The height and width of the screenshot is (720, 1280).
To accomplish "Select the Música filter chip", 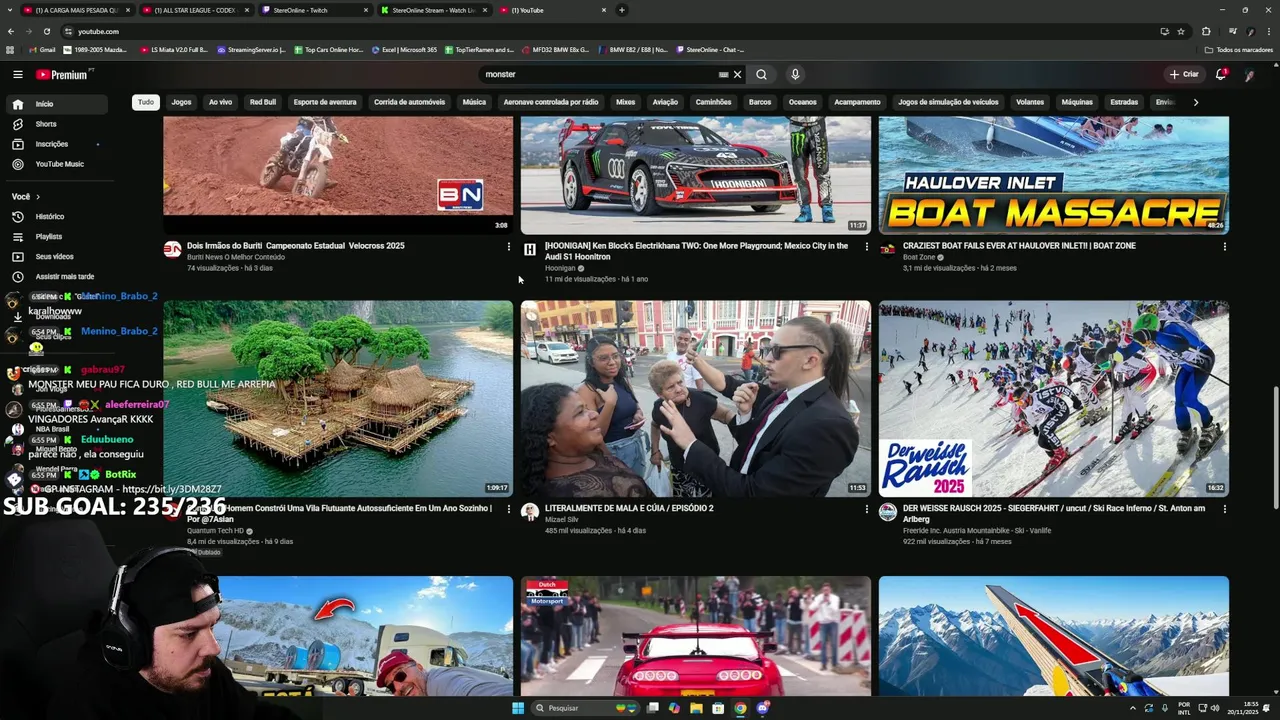I will 474,102.
